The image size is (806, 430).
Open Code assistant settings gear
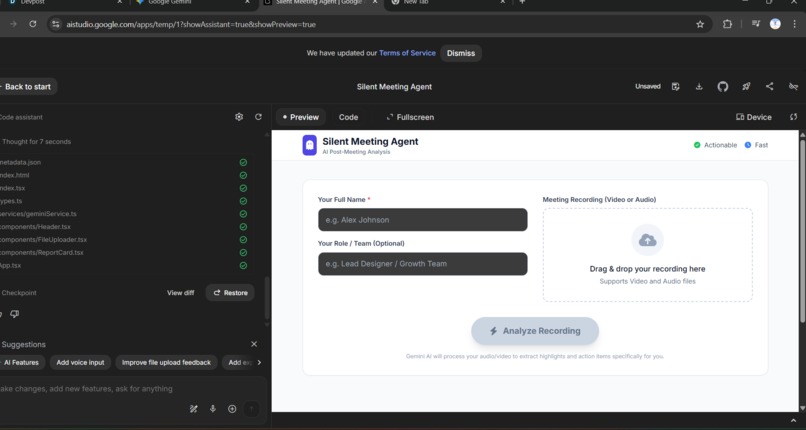pyautogui.click(x=239, y=117)
